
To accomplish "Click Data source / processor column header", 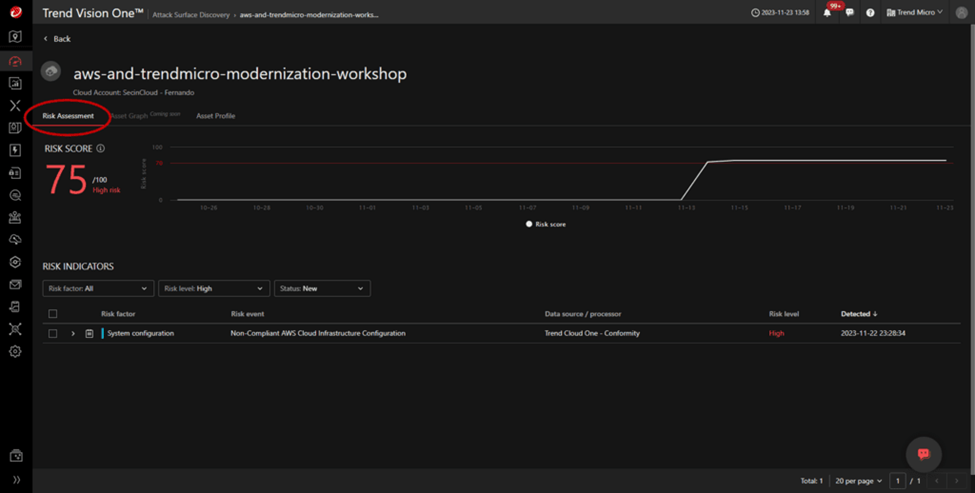I will 583,314.
